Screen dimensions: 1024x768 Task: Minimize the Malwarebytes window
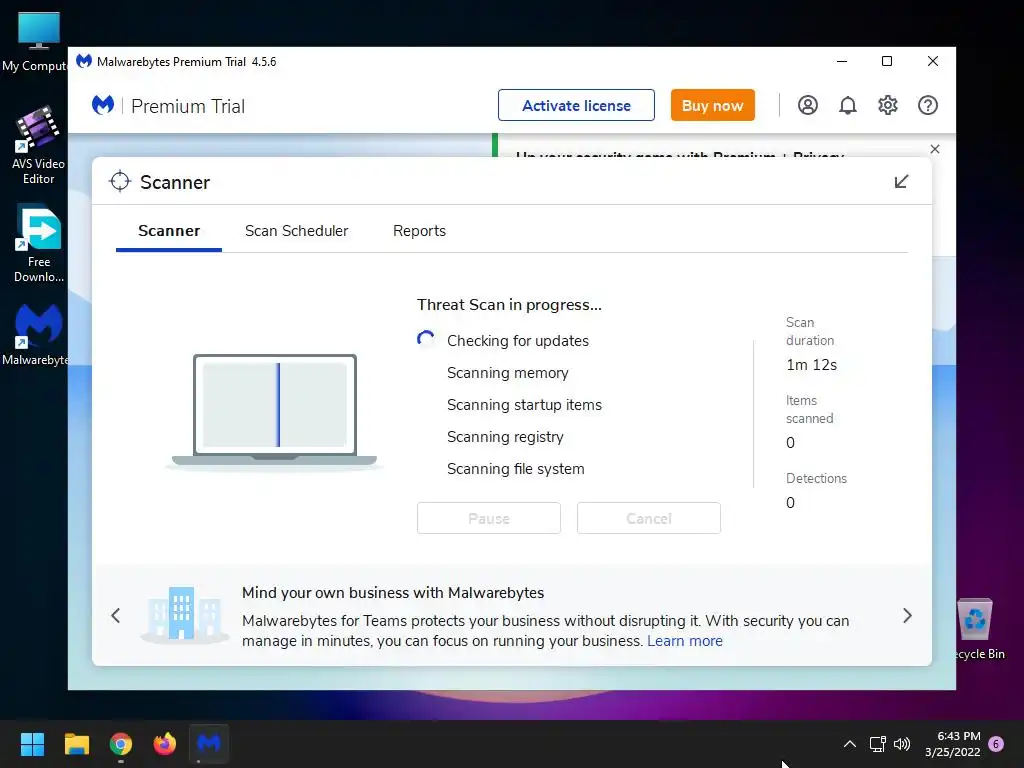coord(842,61)
